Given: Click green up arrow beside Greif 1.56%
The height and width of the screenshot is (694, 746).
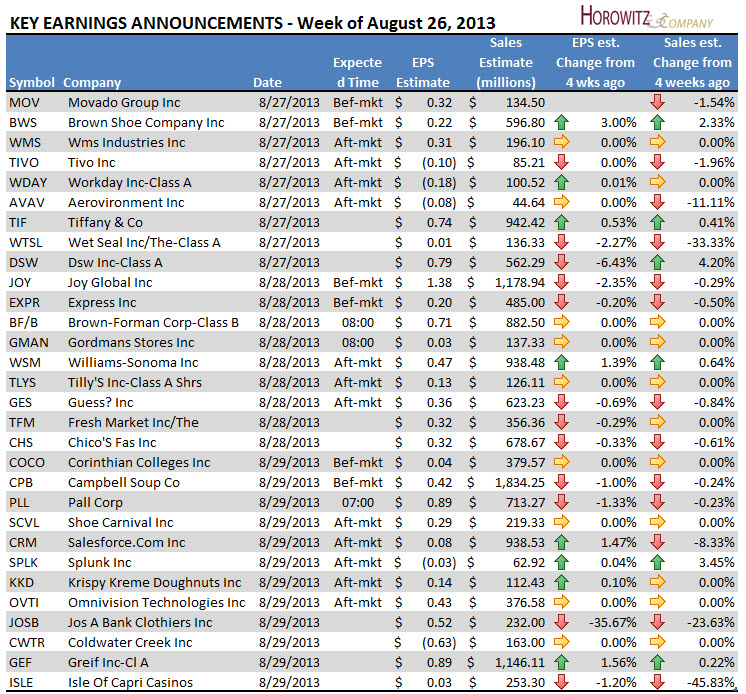Looking at the screenshot, I should (561, 662).
